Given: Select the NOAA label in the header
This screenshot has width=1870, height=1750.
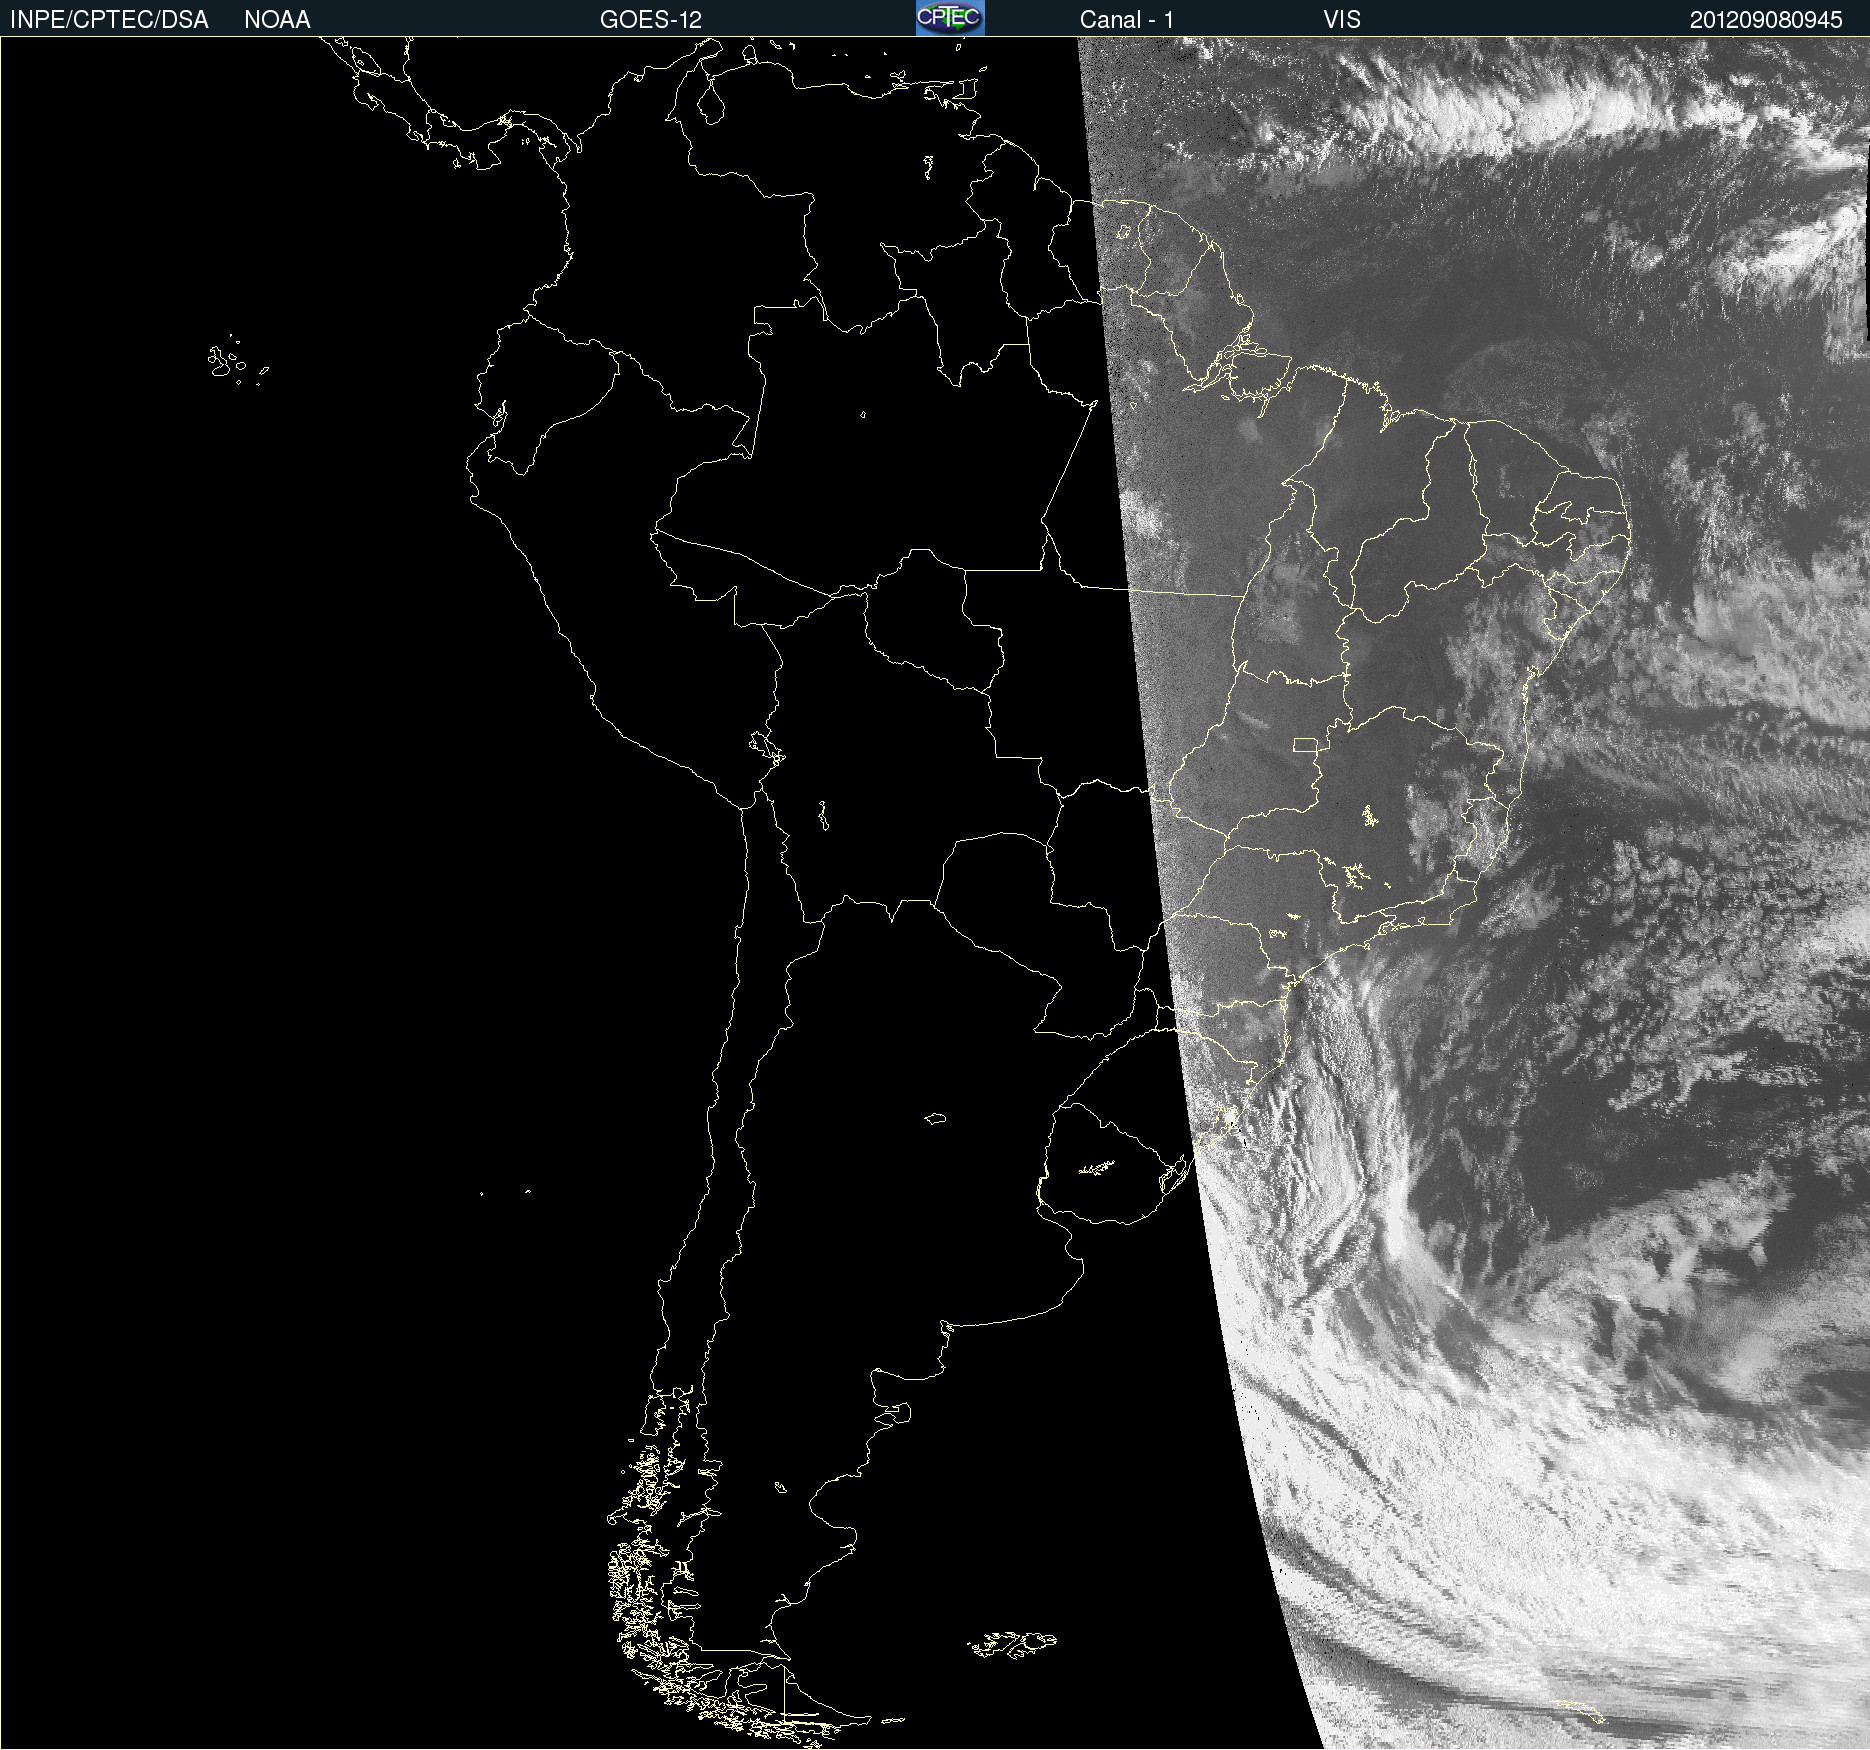Looking at the screenshot, I should click(277, 20).
